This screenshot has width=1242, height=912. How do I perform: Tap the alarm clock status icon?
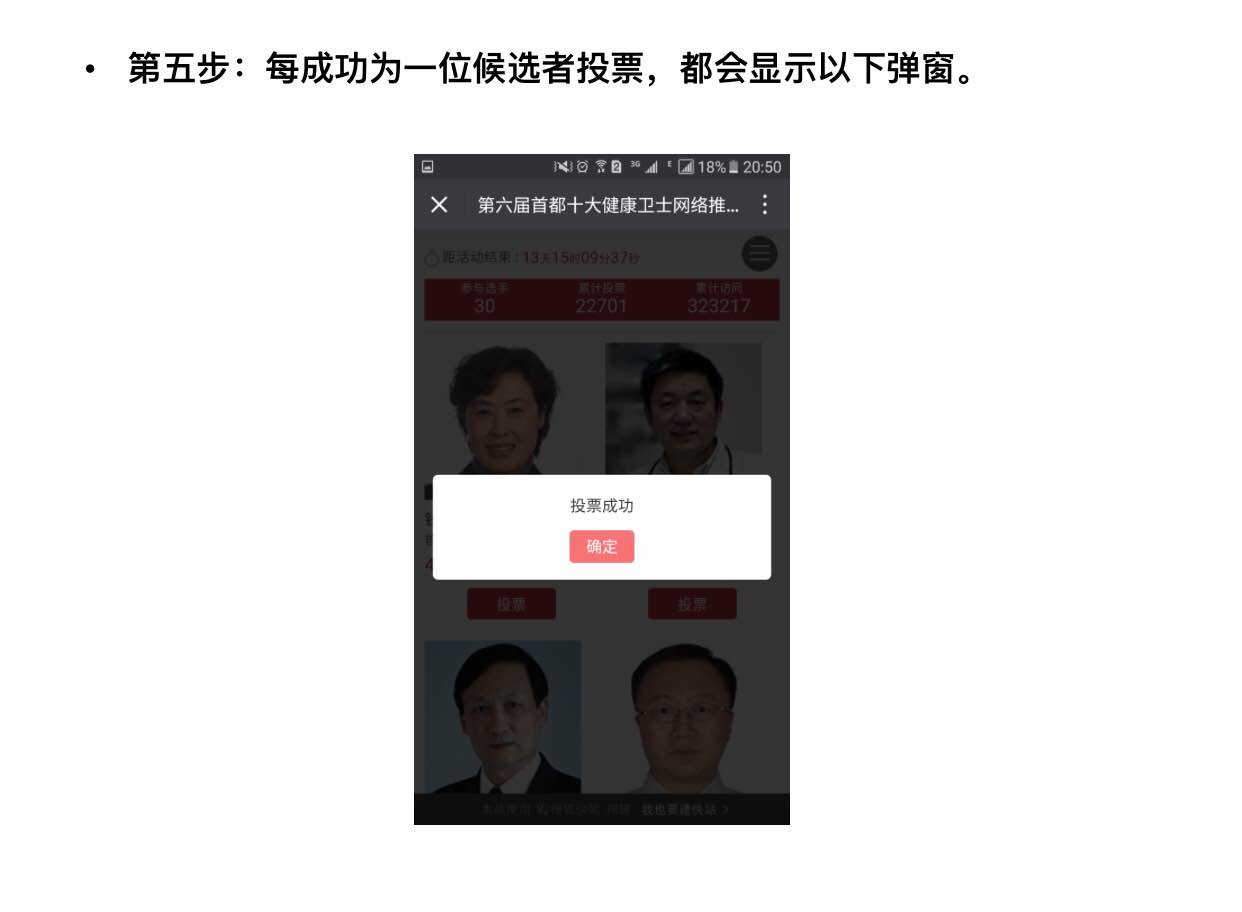point(582,166)
